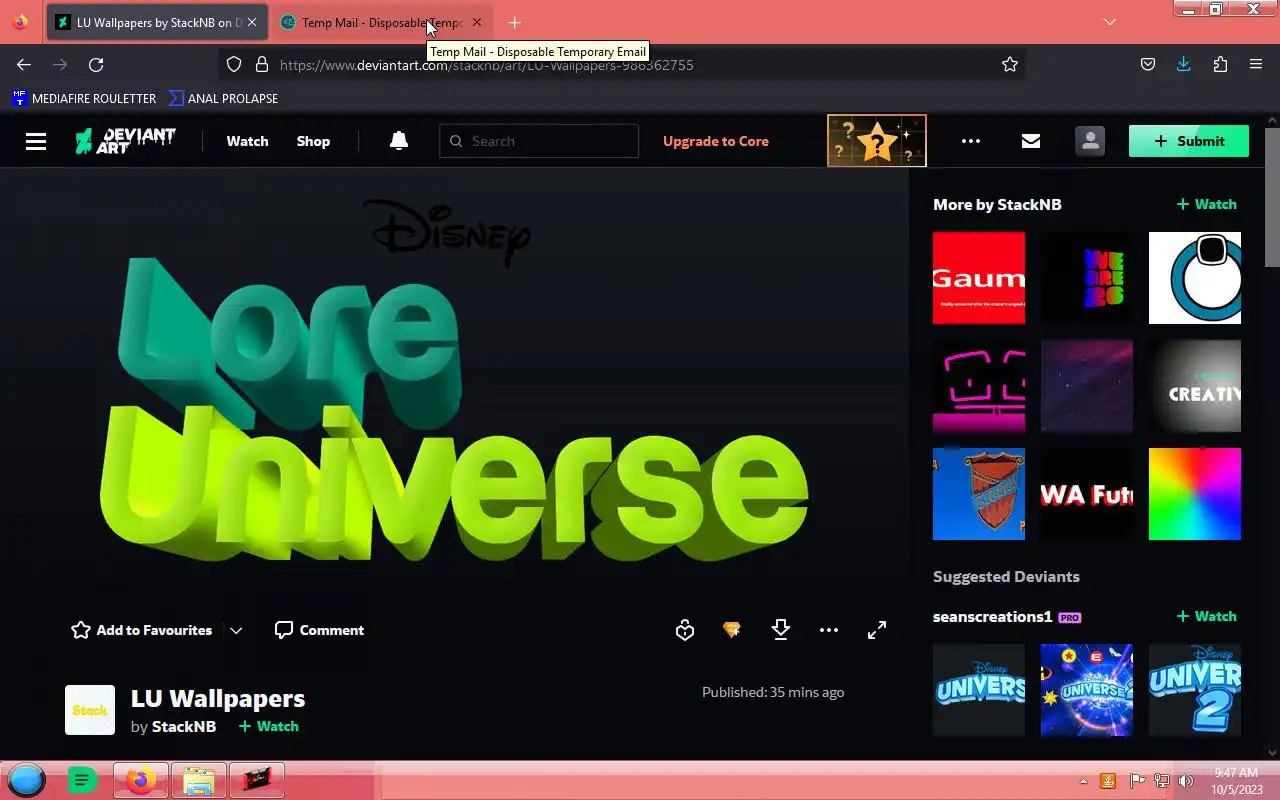Open the pink neon face thumbnail
Viewport: 1280px width, 800px height.
(979, 386)
